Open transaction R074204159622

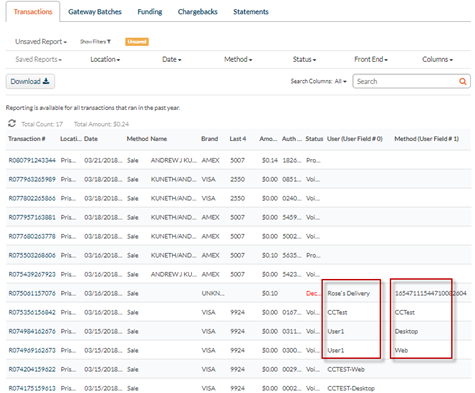(x=32, y=369)
